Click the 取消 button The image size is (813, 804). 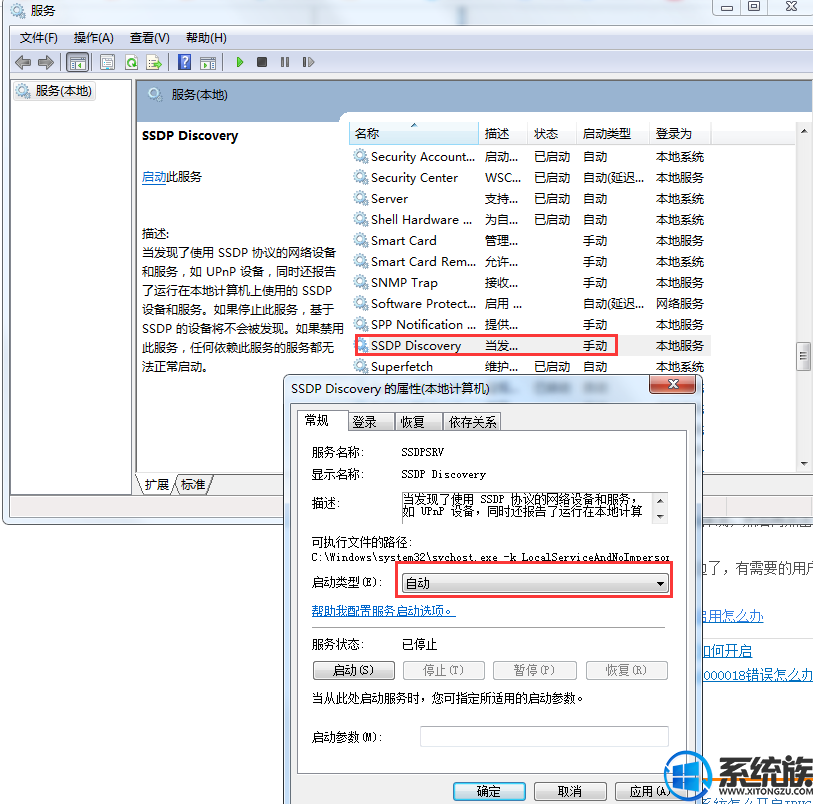click(570, 792)
